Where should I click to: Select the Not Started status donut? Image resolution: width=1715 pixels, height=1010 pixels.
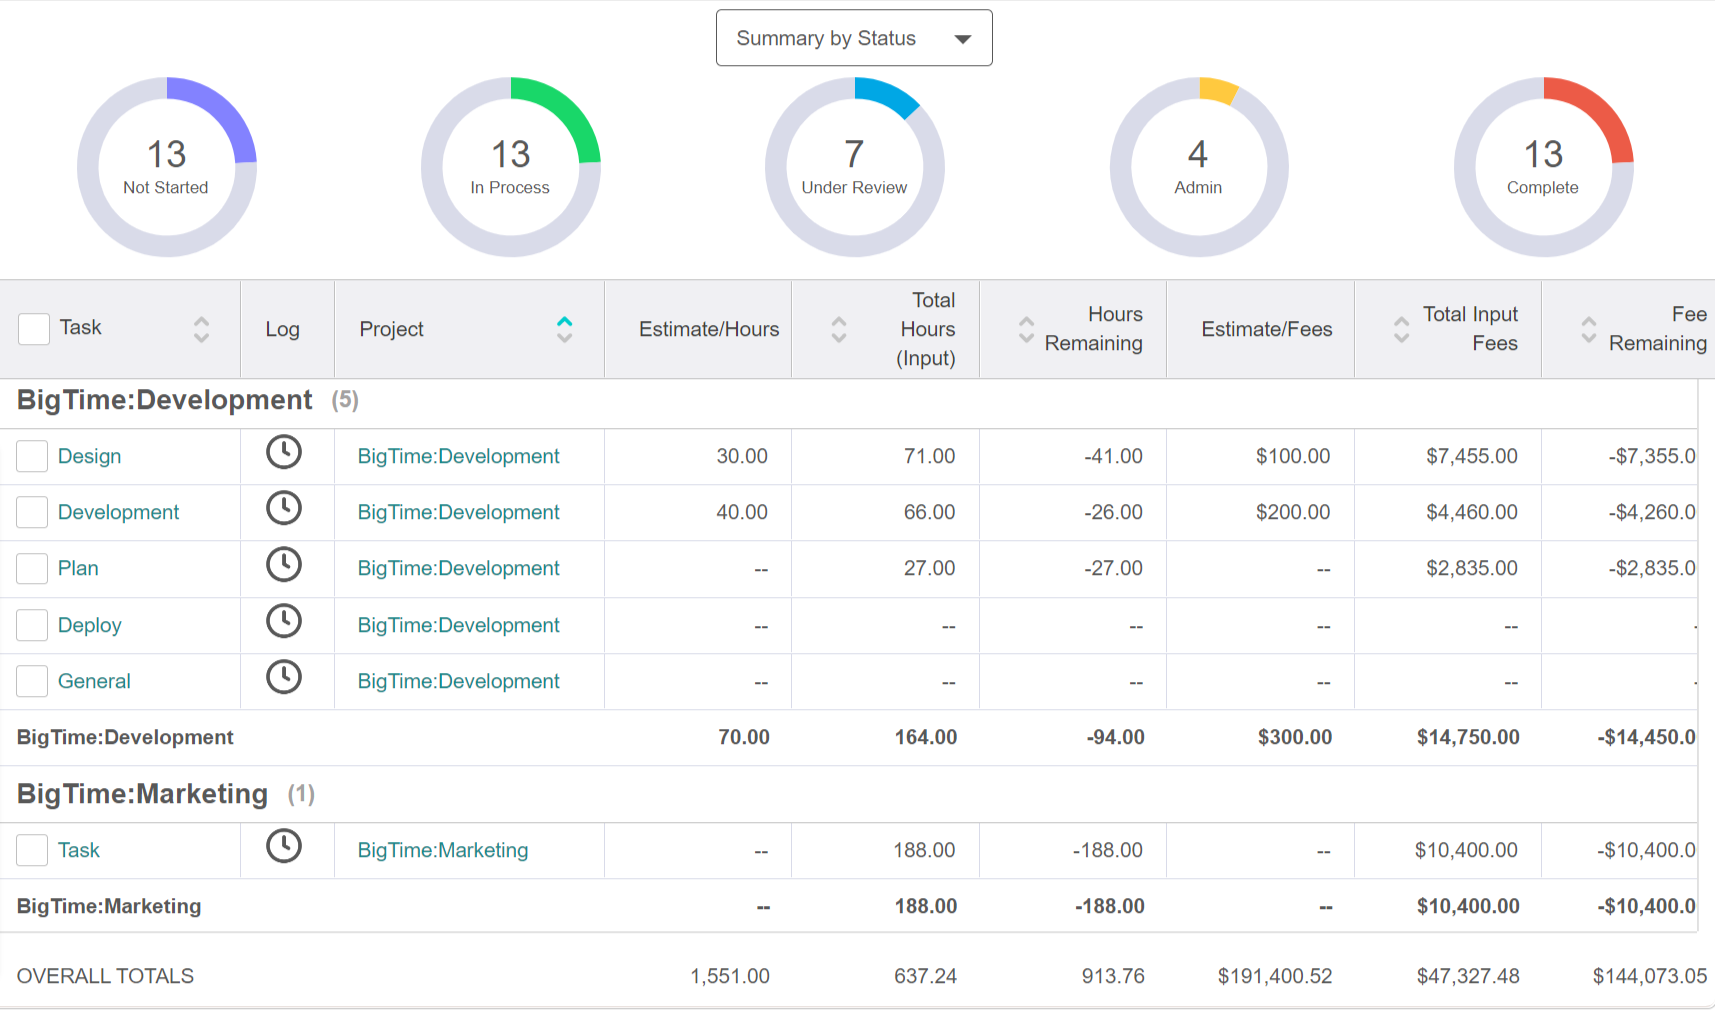point(167,167)
